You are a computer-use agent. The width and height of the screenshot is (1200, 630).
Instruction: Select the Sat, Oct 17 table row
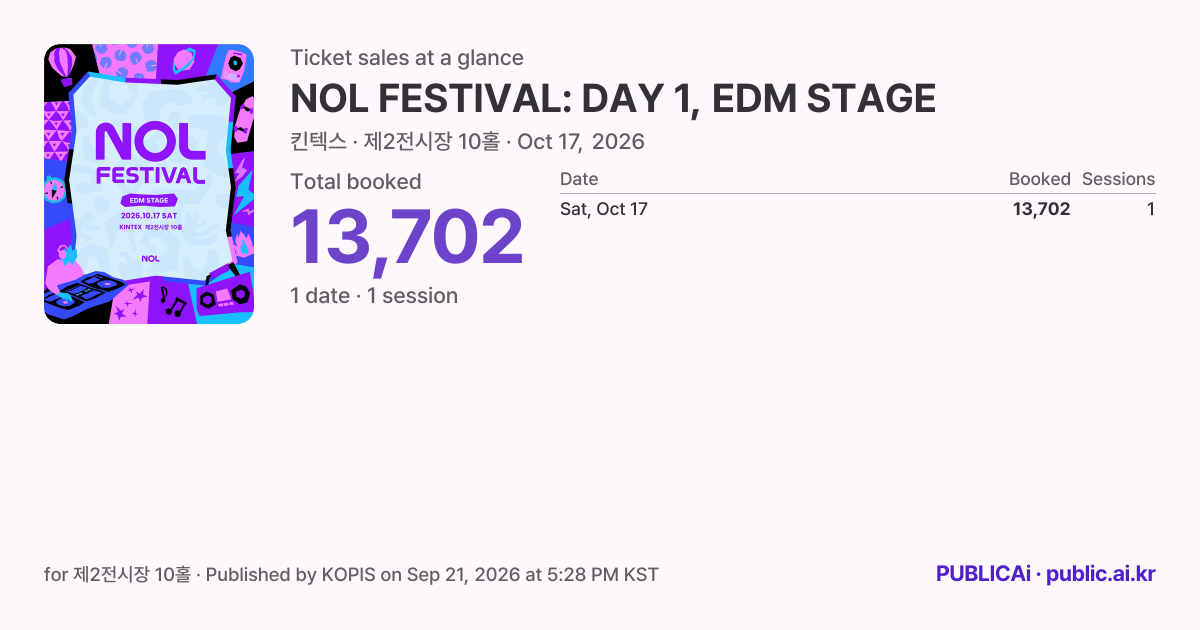[x=857, y=209]
